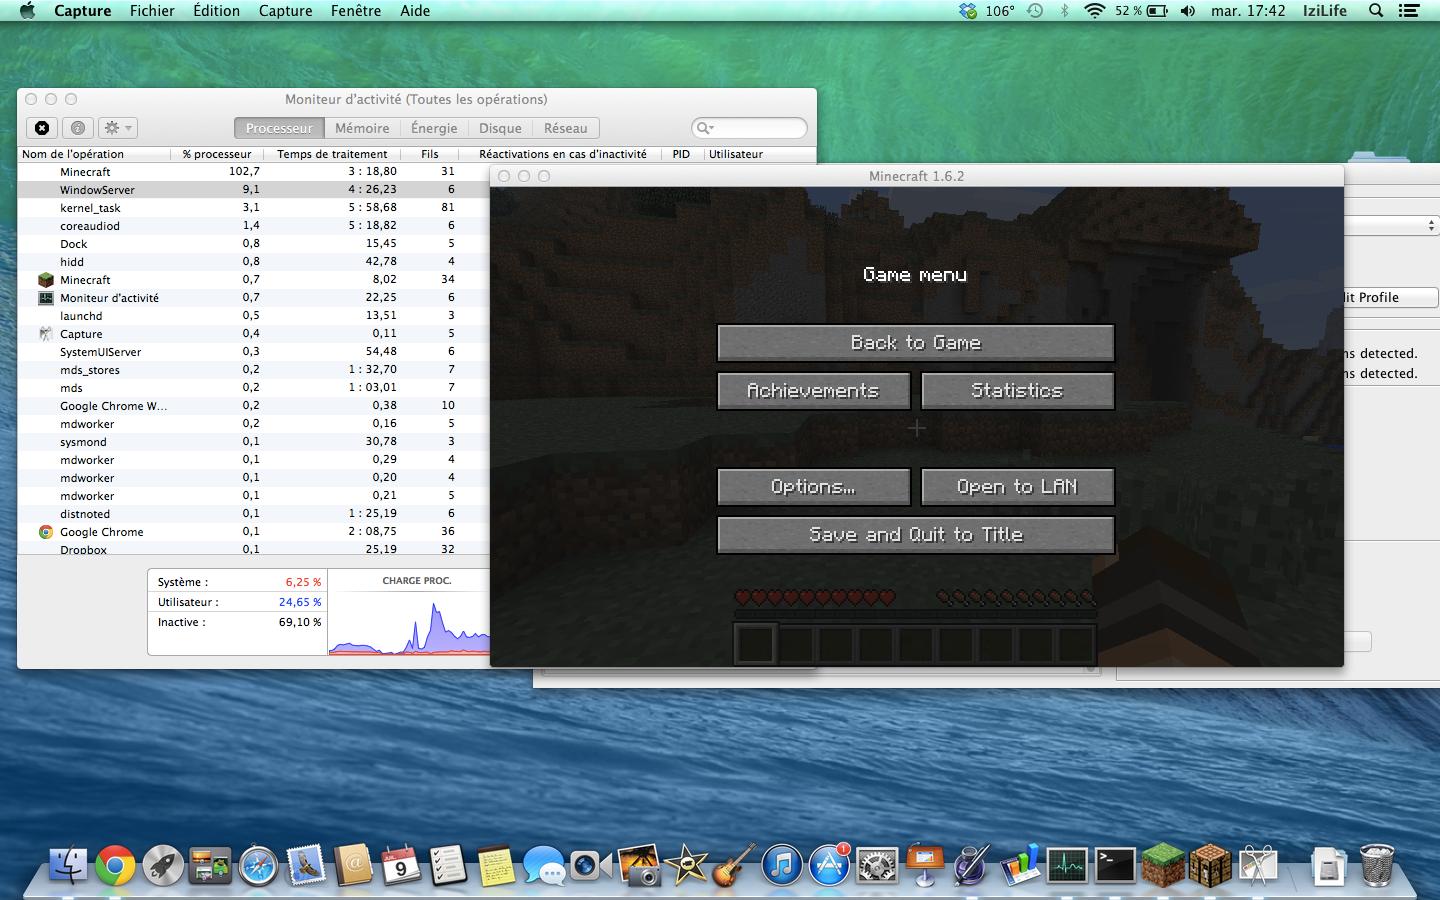This screenshot has height=900, width=1440.
Task: Open GarageBand guitar icon in Dock
Action: pos(734,865)
